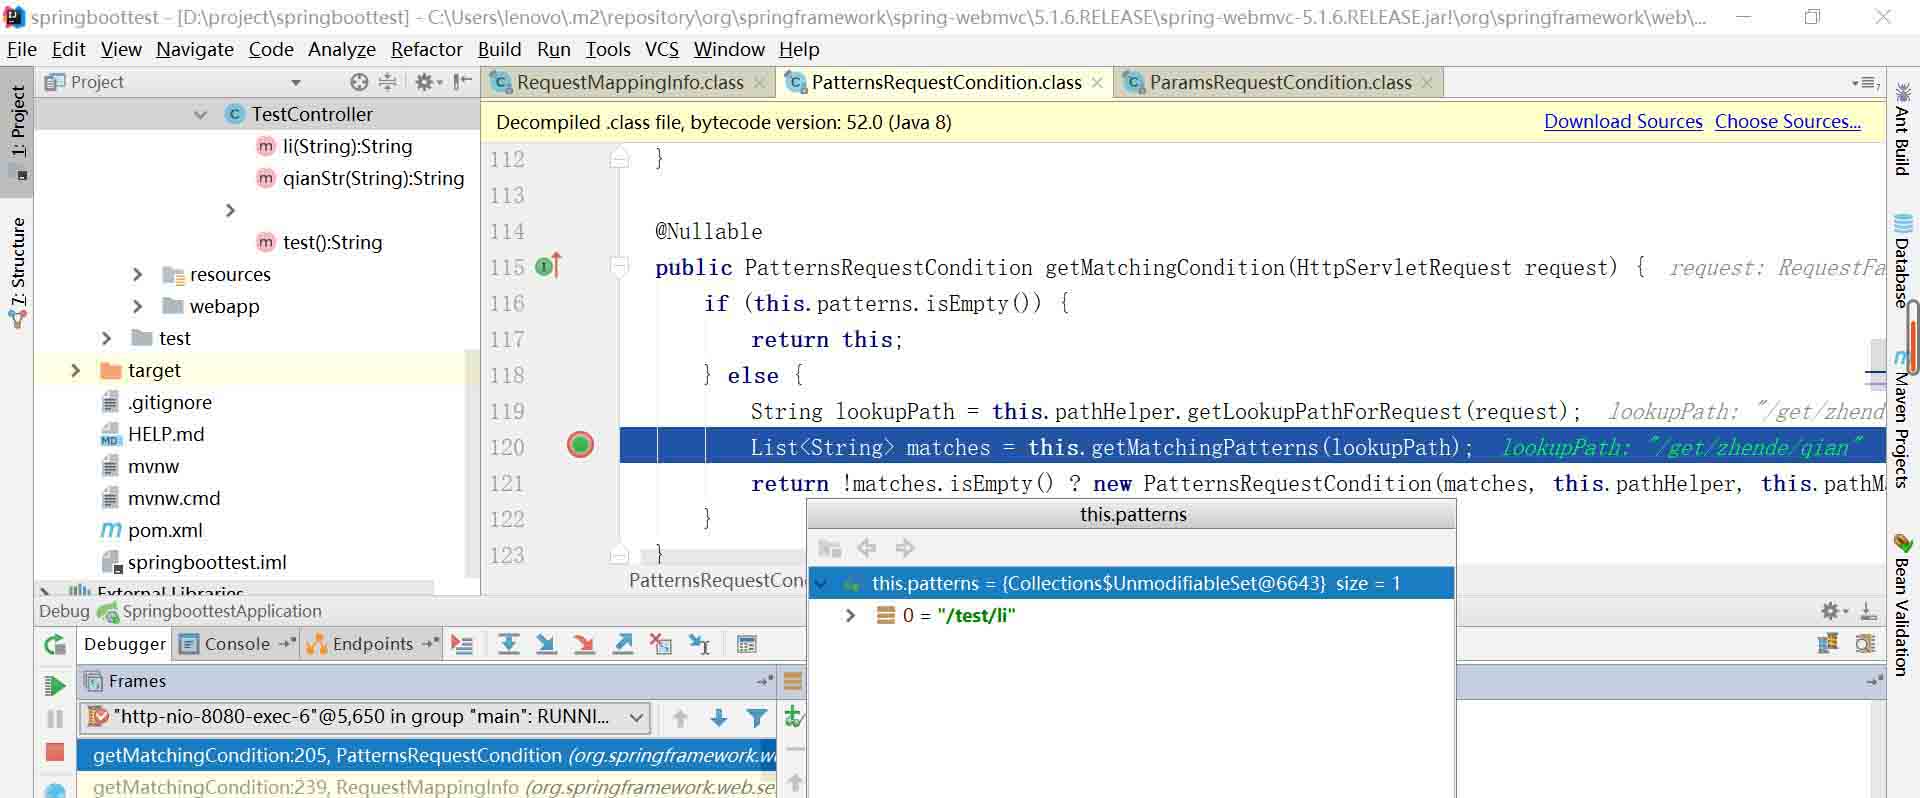Click the Step Into debugger icon
This screenshot has width=1920, height=798.
546,644
